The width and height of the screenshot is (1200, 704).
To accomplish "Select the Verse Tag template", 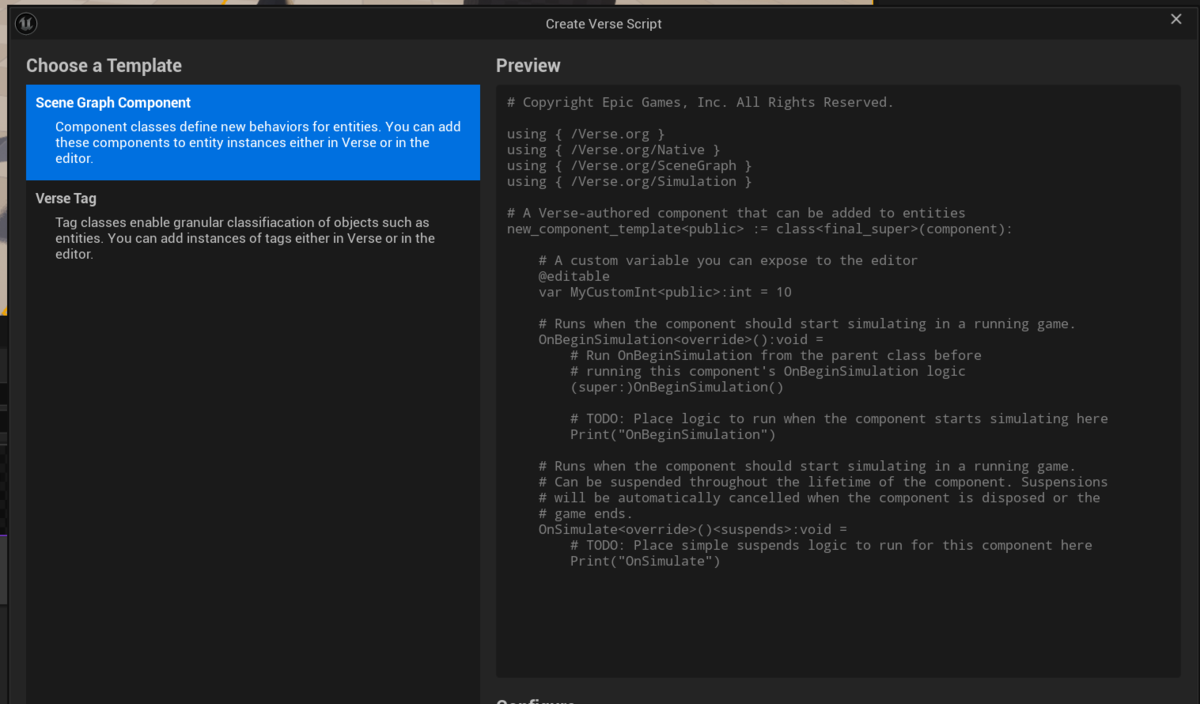I will (x=253, y=227).
